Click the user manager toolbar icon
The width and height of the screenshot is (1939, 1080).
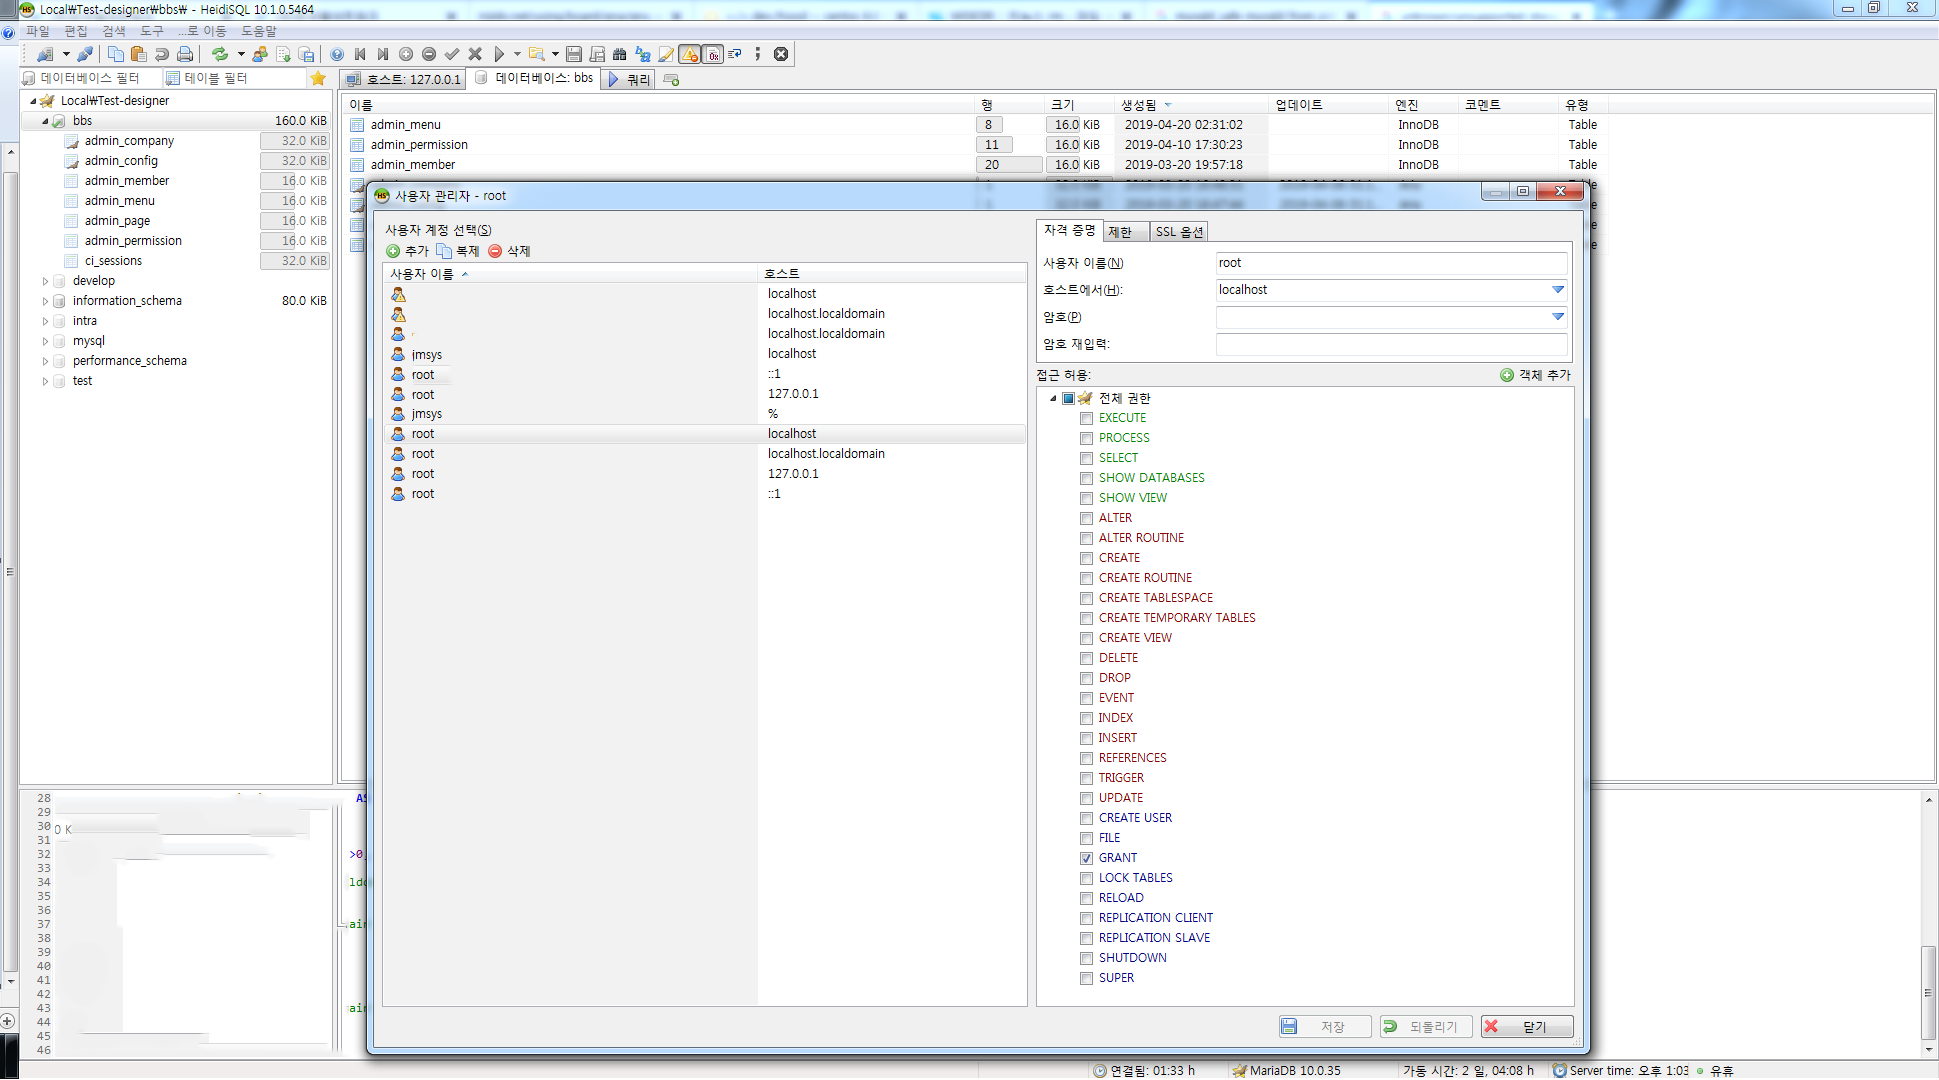[x=260, y=54]
